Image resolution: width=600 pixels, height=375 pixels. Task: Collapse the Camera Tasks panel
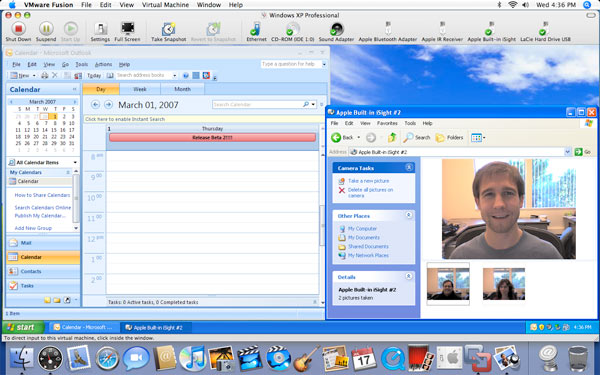409,167
